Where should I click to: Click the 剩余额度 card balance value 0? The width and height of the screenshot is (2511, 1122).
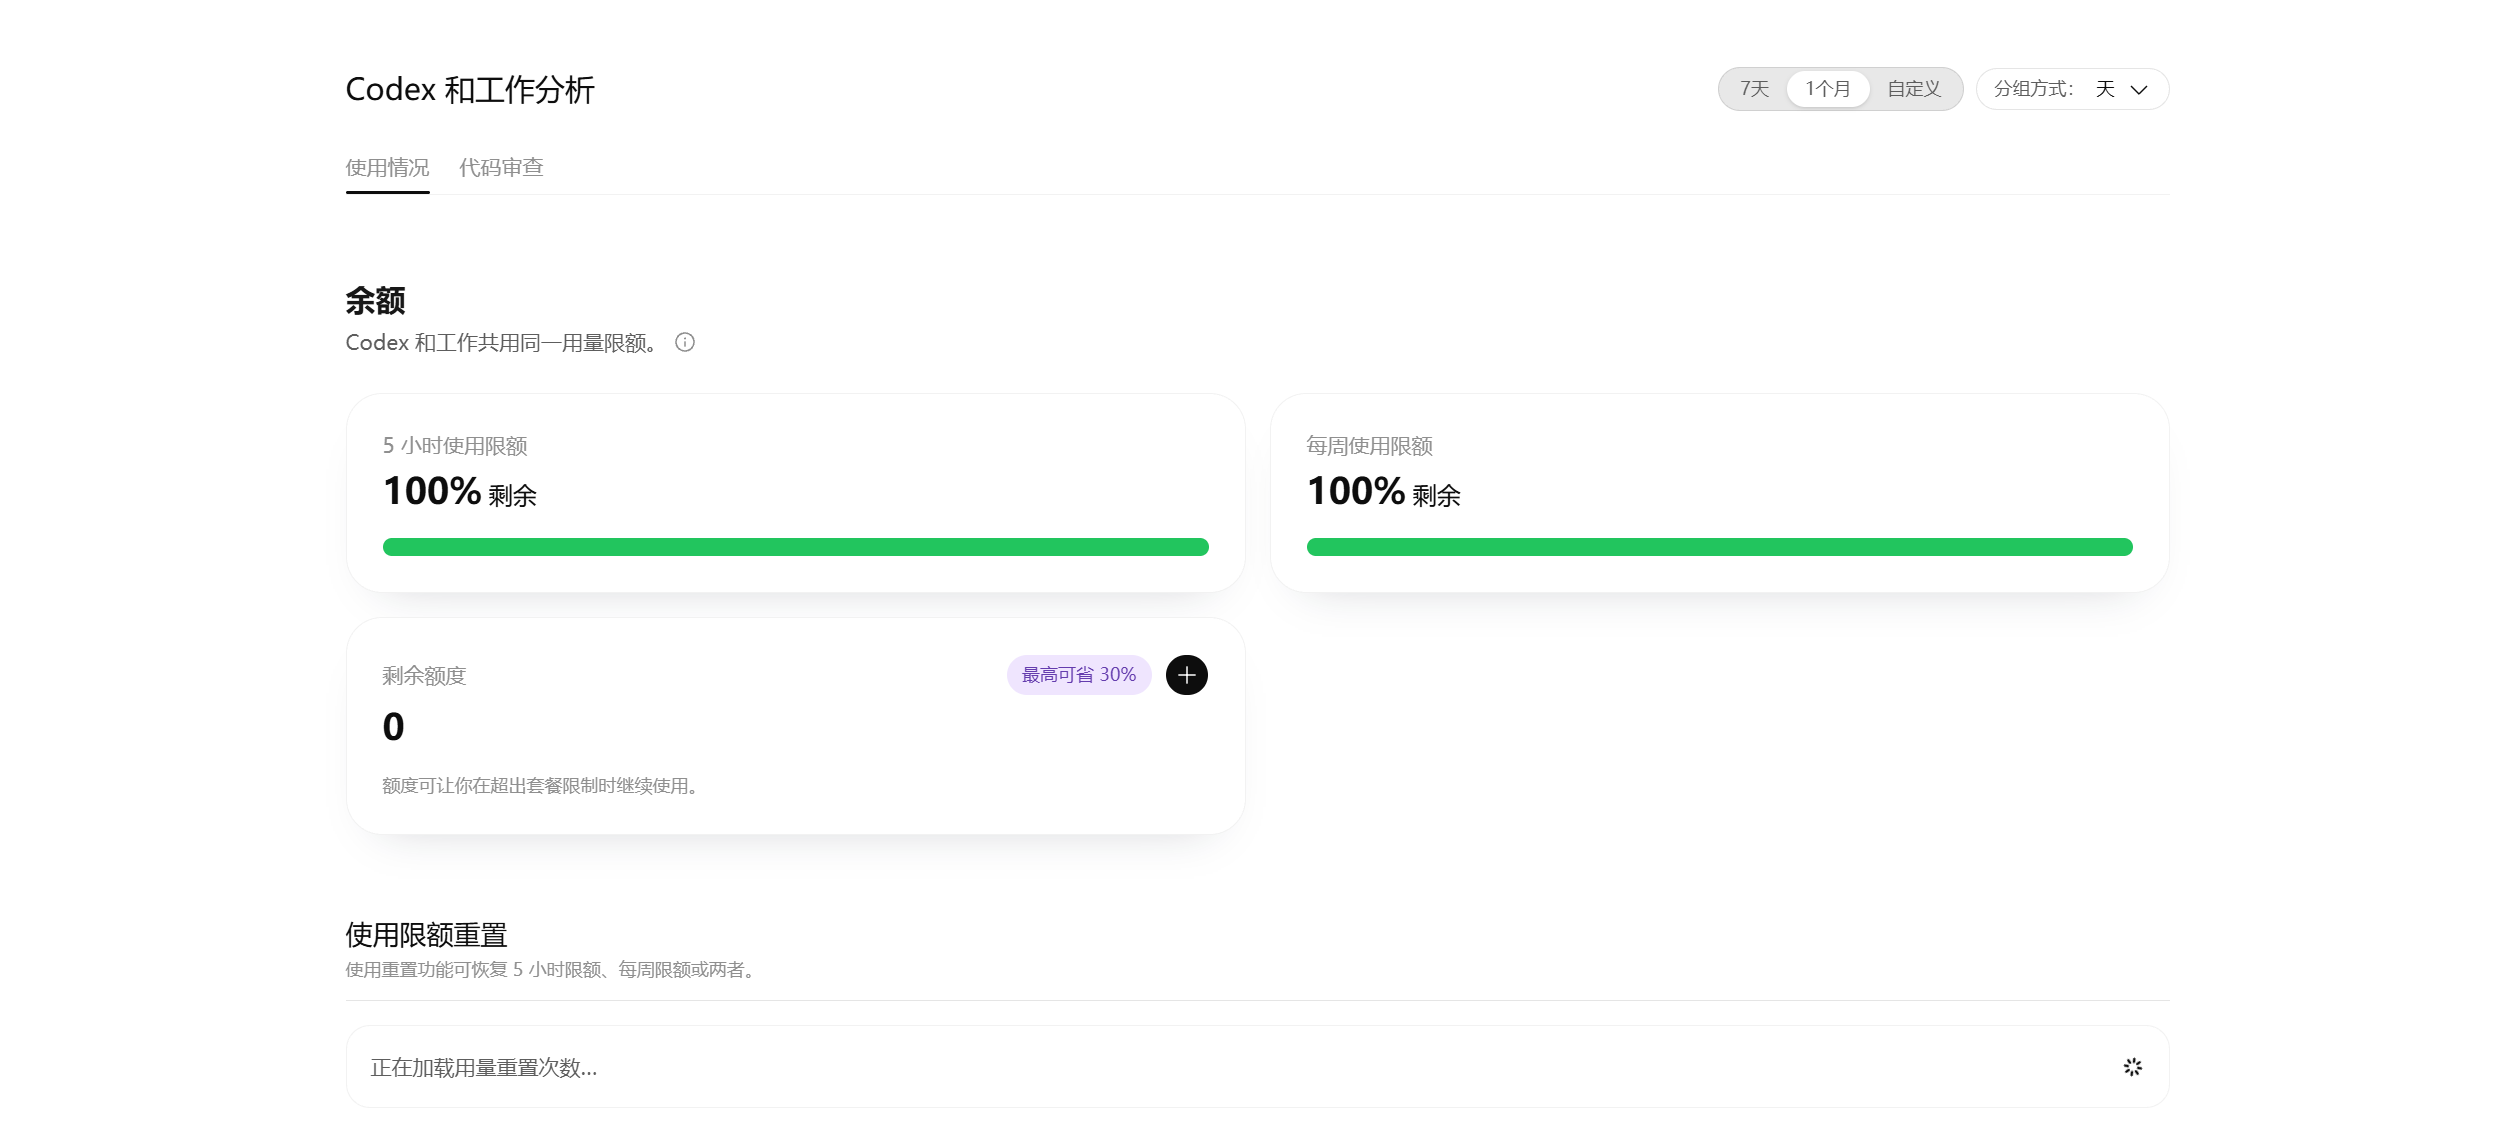tap(394, 727)
